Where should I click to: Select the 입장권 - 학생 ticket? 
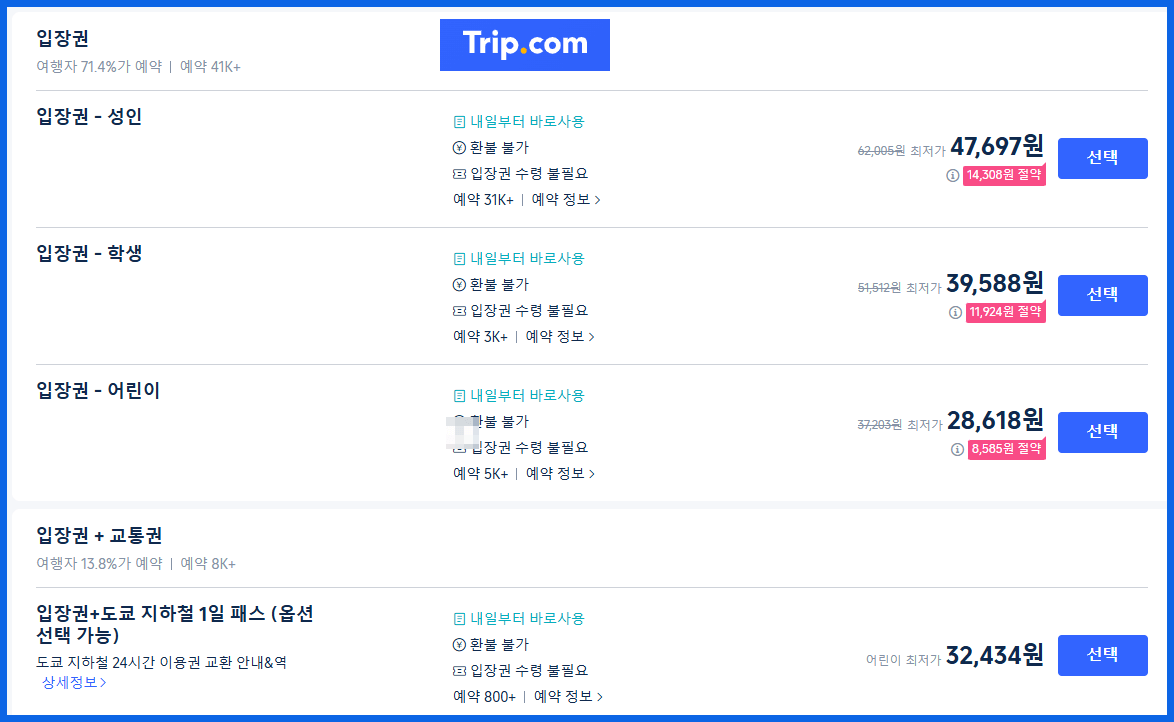tap(1102, 295)
